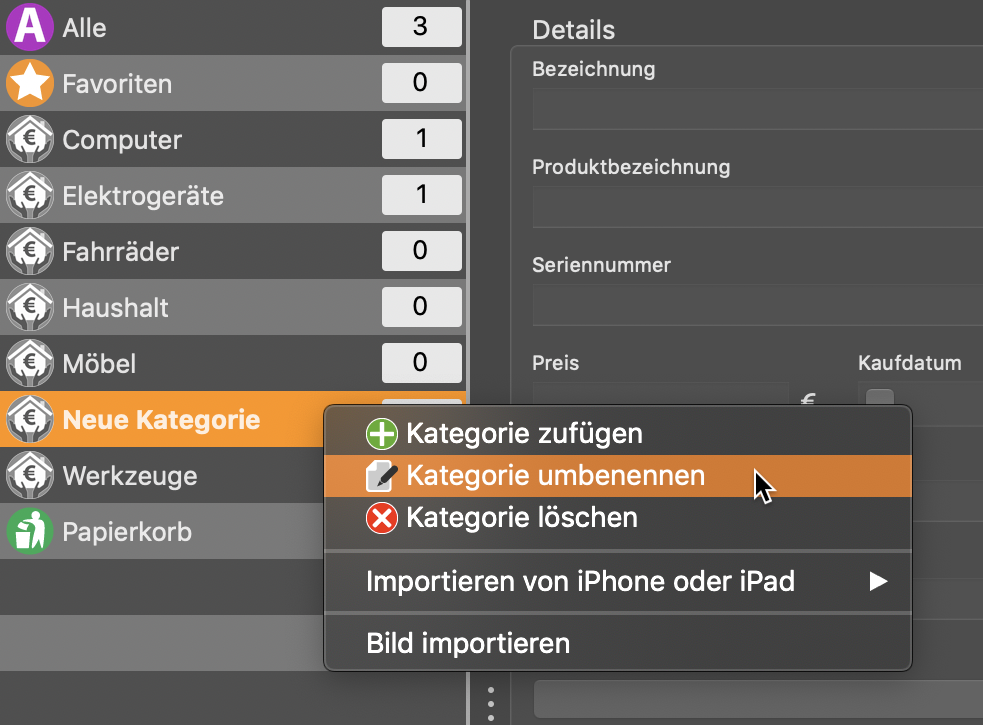
Task: Click the vertical dots splitter handle
Action: 491,704
